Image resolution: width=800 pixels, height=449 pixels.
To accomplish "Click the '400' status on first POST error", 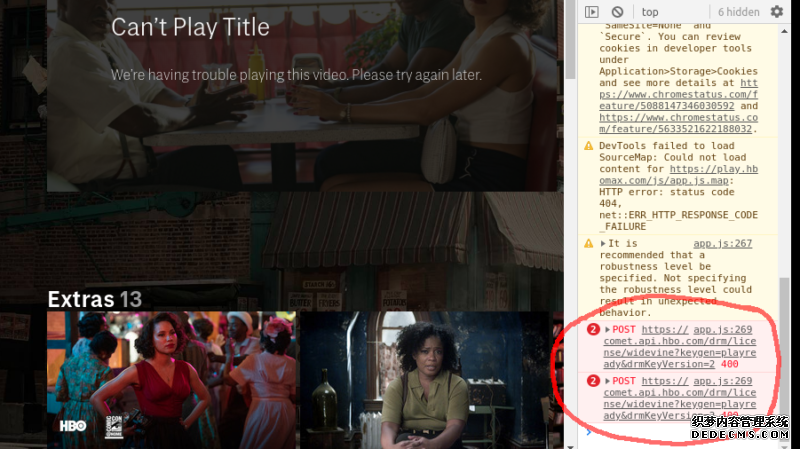I will pos(730,364).
